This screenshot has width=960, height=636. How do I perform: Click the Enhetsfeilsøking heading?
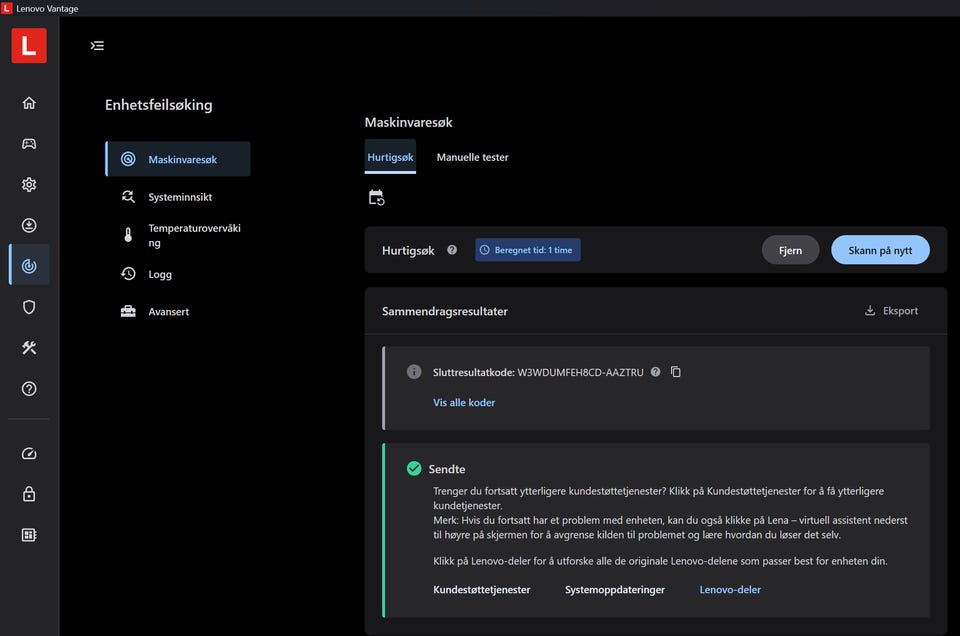tap(159, 105)
